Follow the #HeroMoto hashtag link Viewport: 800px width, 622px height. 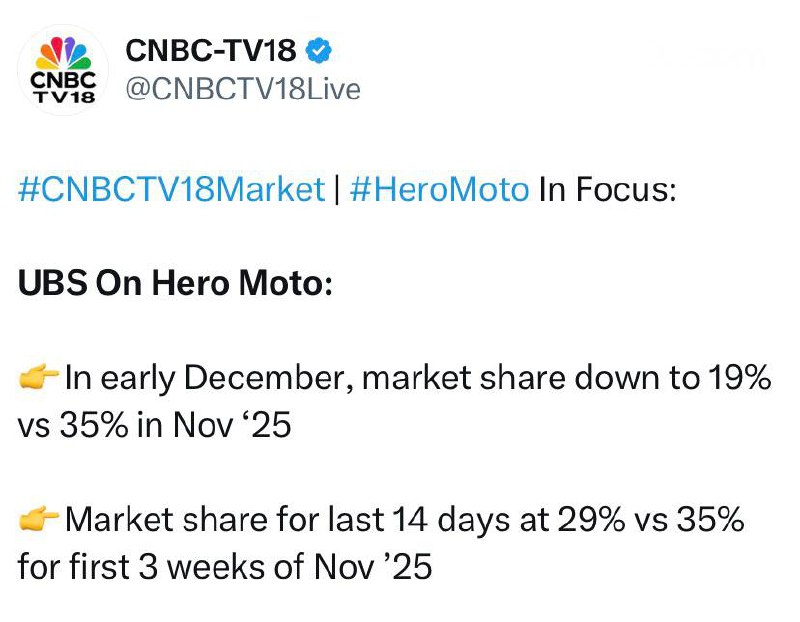[439, 189]
